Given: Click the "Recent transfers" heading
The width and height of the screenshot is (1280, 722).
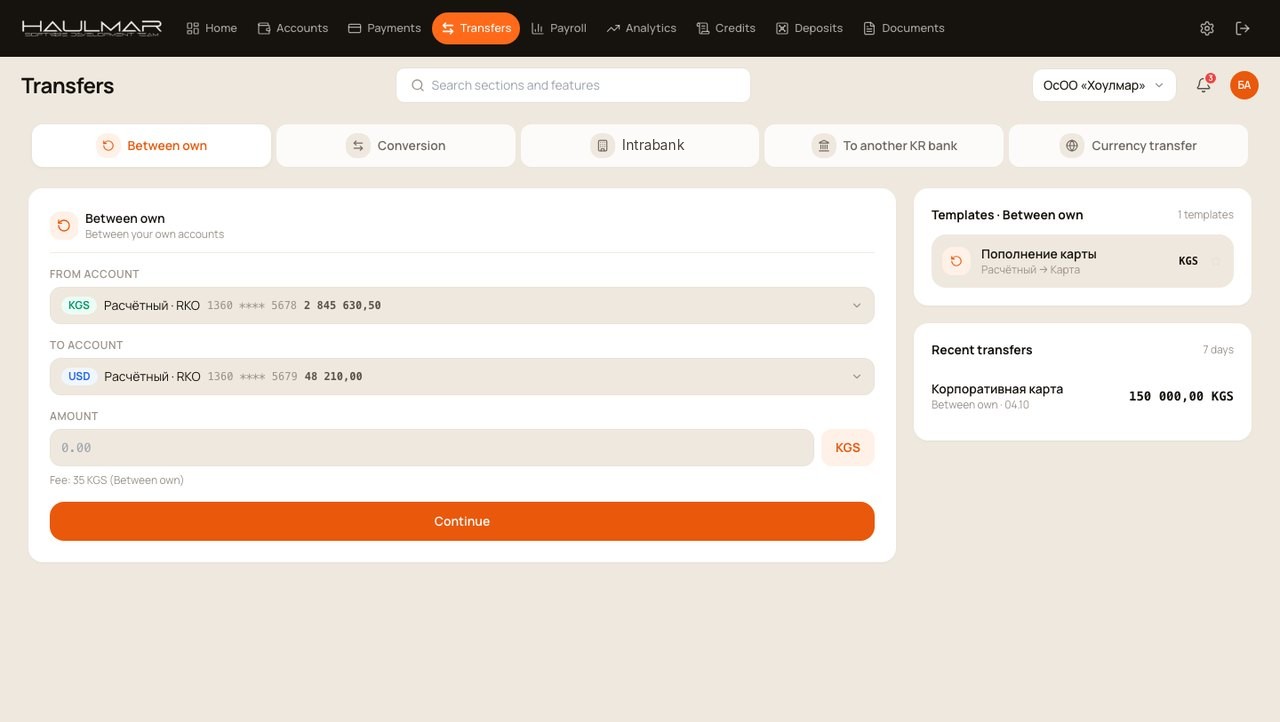Looking at the screenshot, I should pyautogui.click(x=982, y=350).
